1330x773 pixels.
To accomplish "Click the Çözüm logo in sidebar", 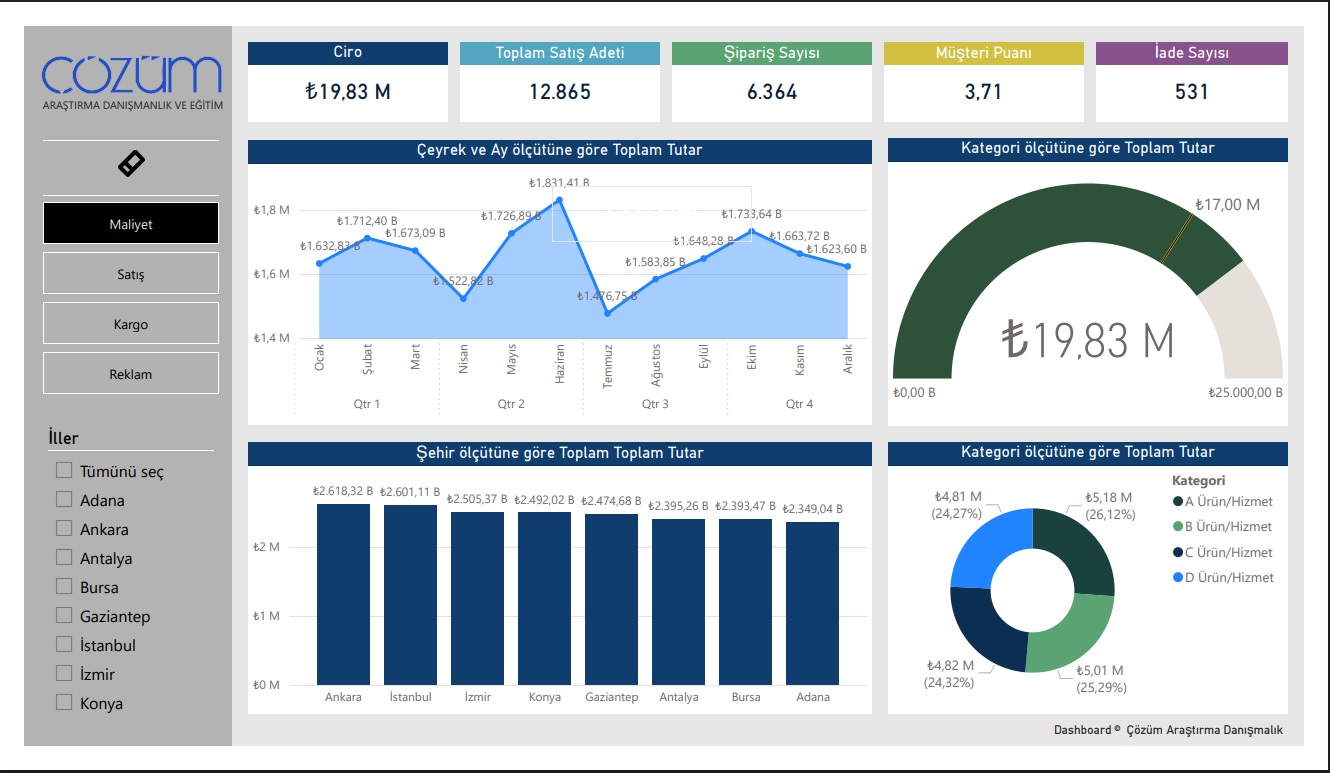I will (x=131, y=82).
